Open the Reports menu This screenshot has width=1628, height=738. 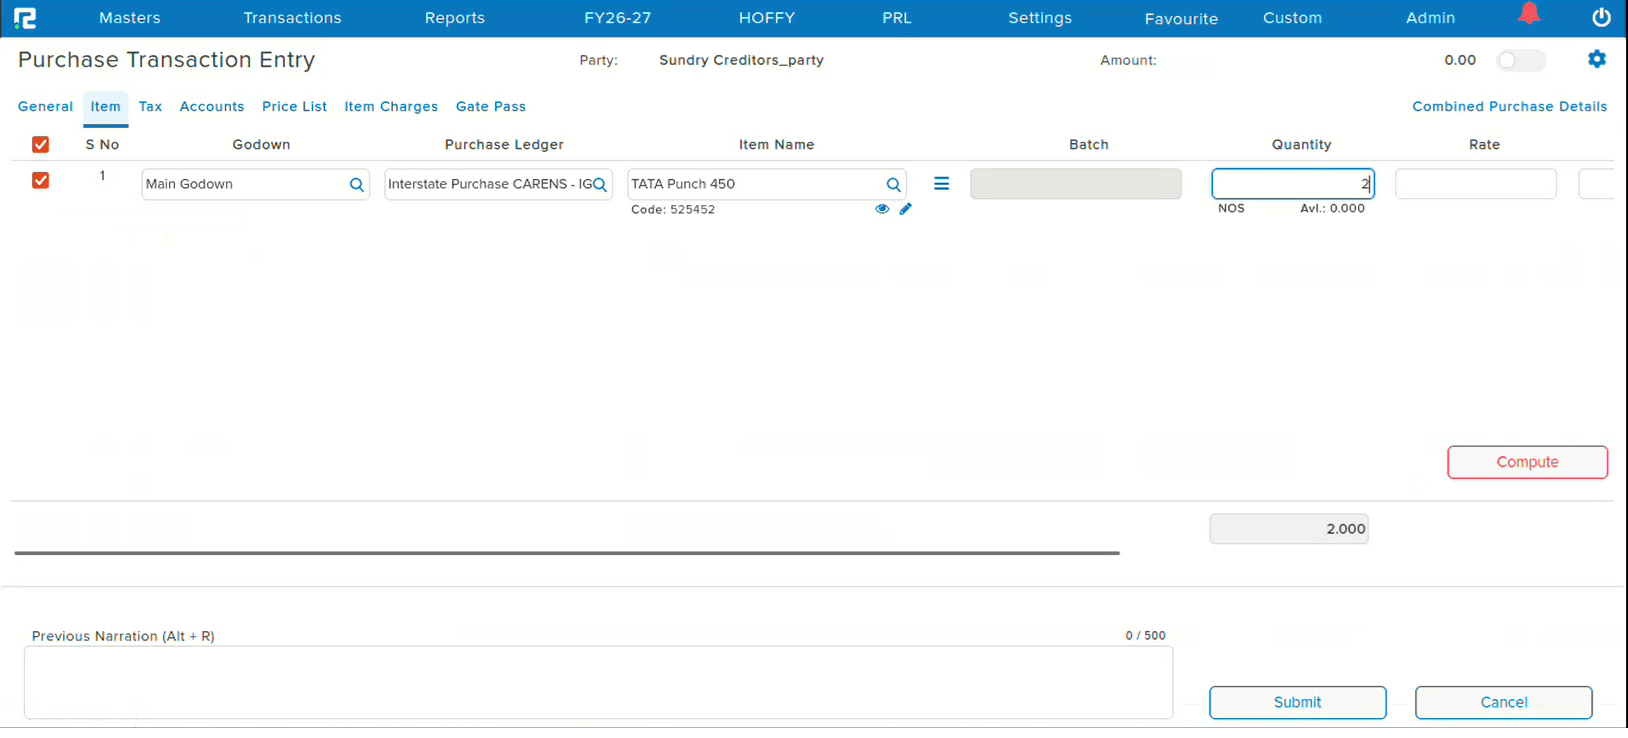(455, 18)
